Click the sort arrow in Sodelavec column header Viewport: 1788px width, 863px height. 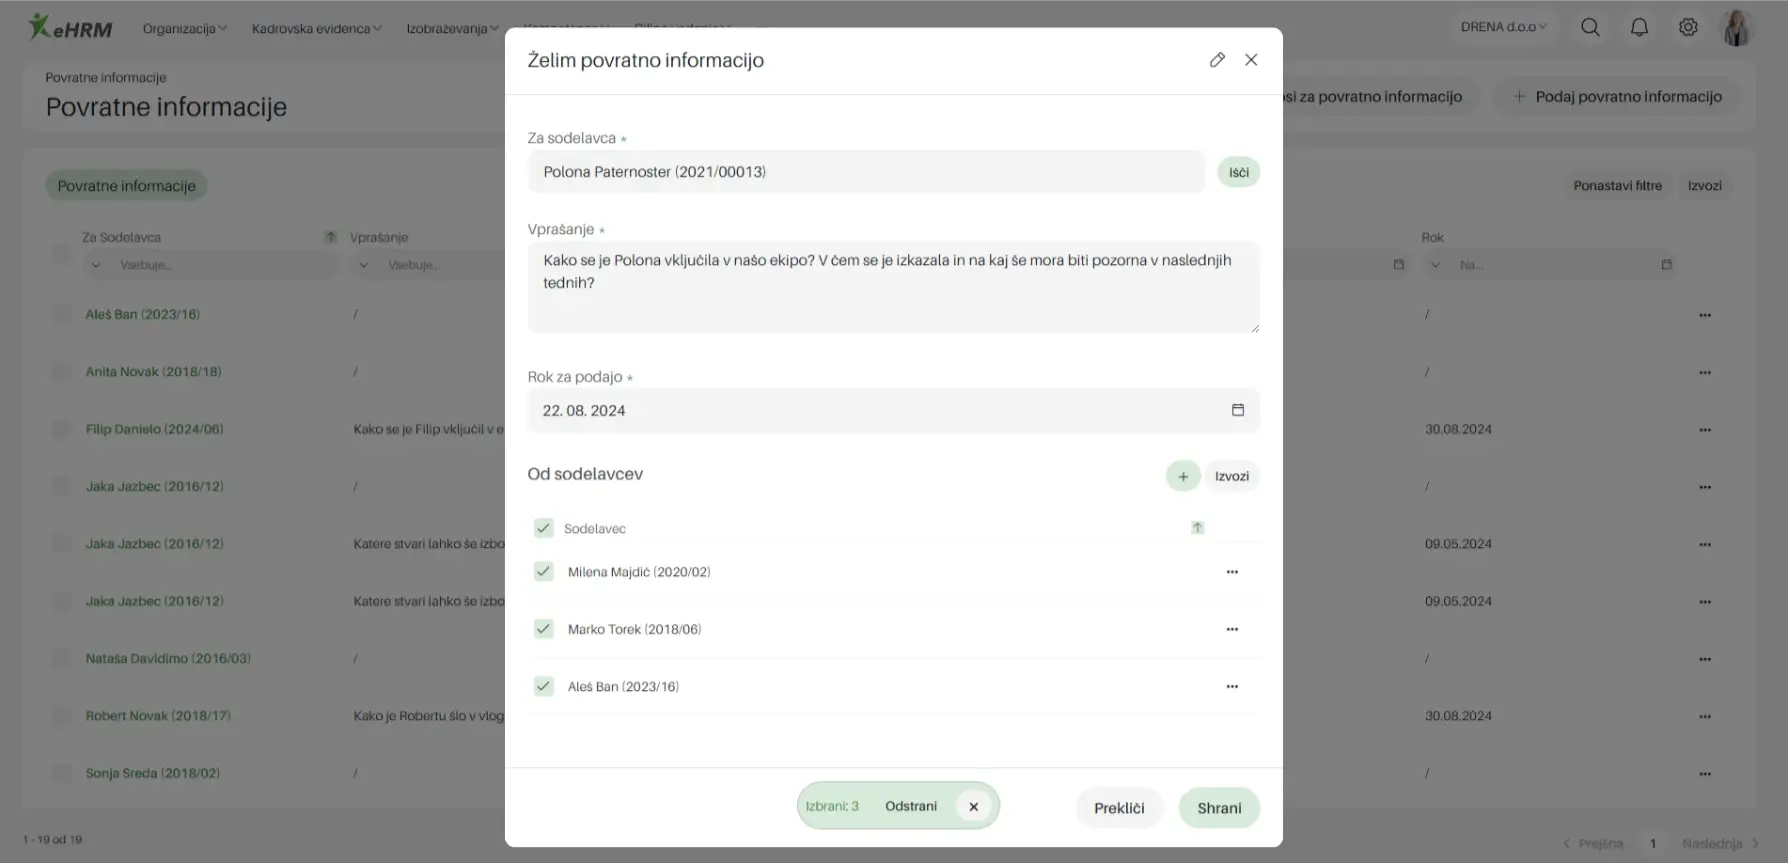[1197, 528]
